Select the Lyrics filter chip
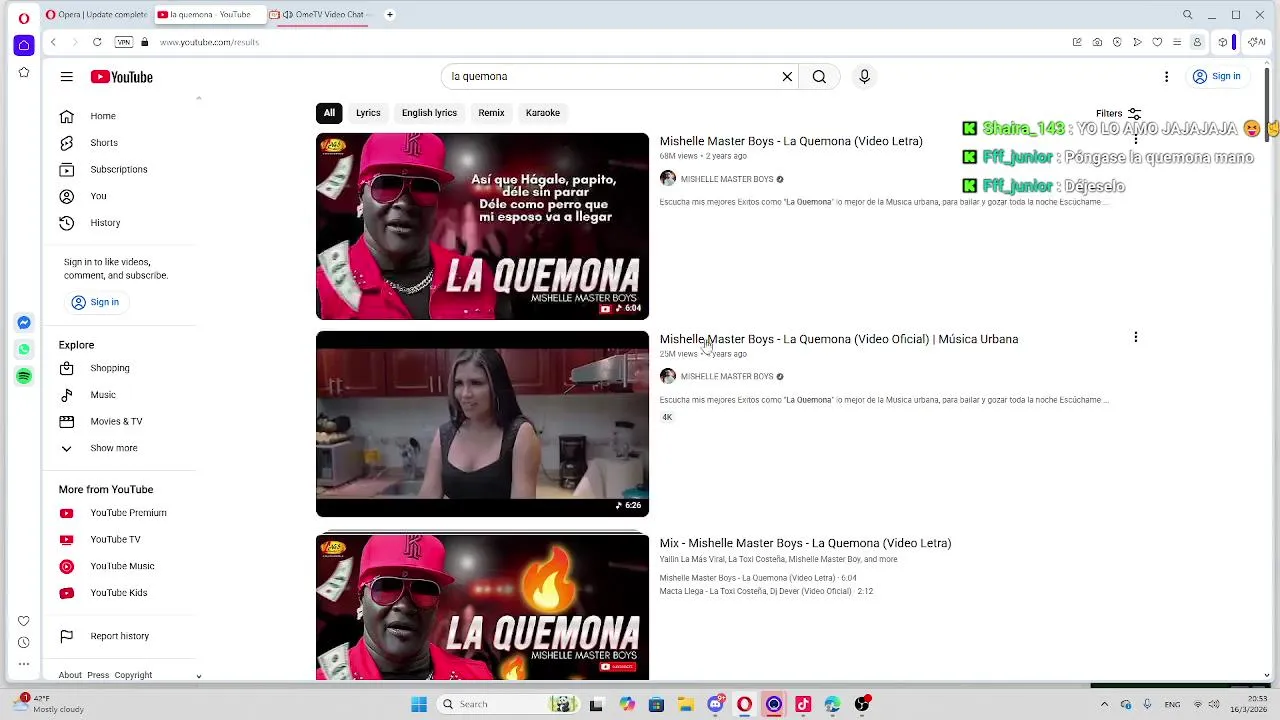The image size is (1280, 720). pyautogui.click(x=368, y=113)
